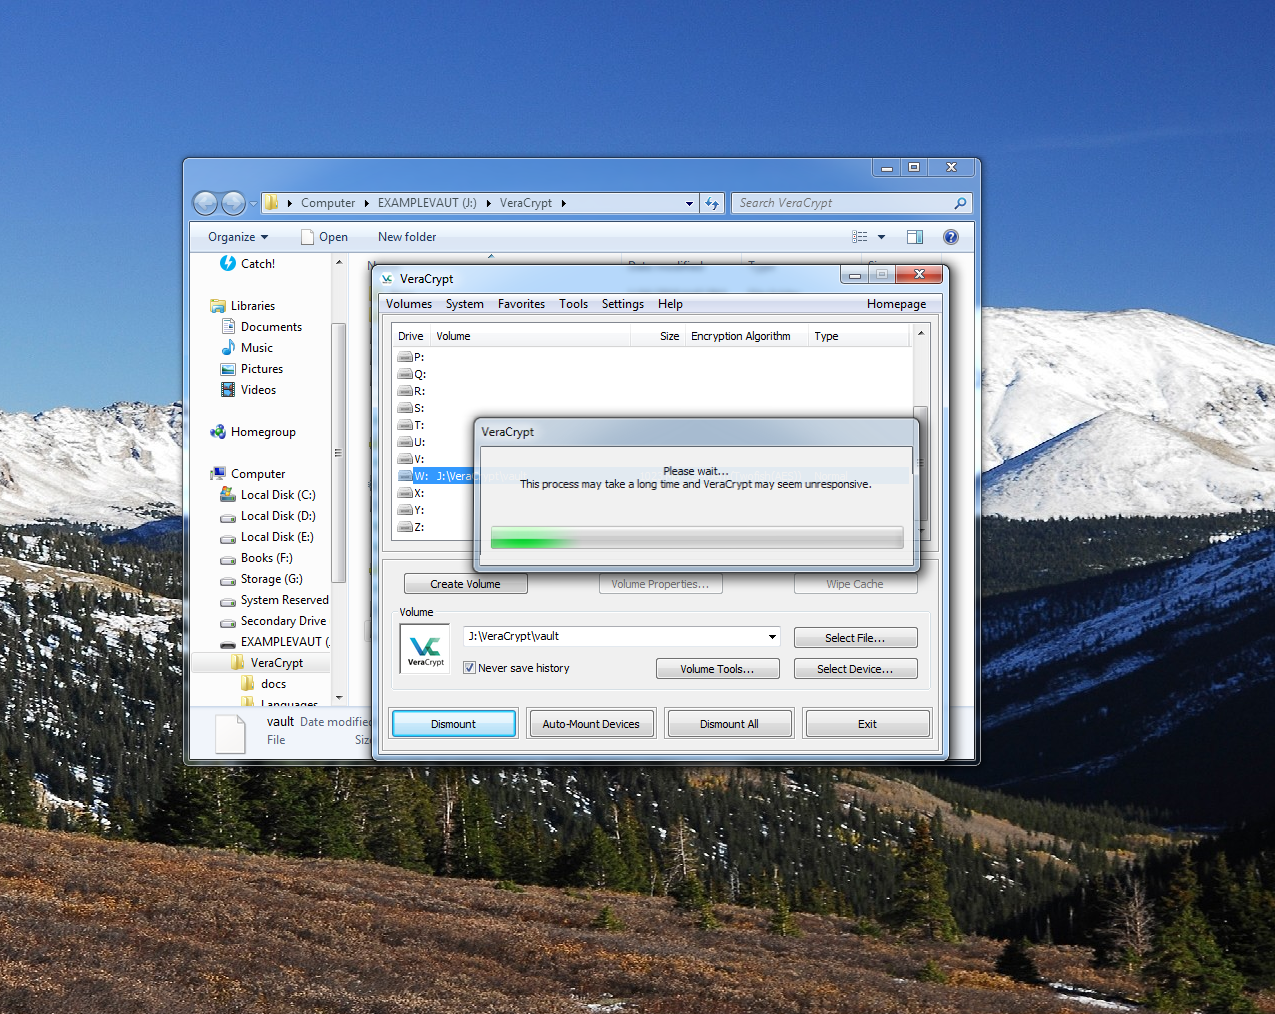This screenshot has width=1275, height=1014.
Task: Open Catch! in favorites sidebar
Action: tap(247, 264)
